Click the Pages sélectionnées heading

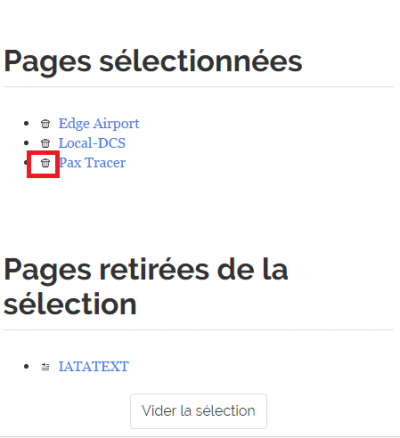(153, 61)
